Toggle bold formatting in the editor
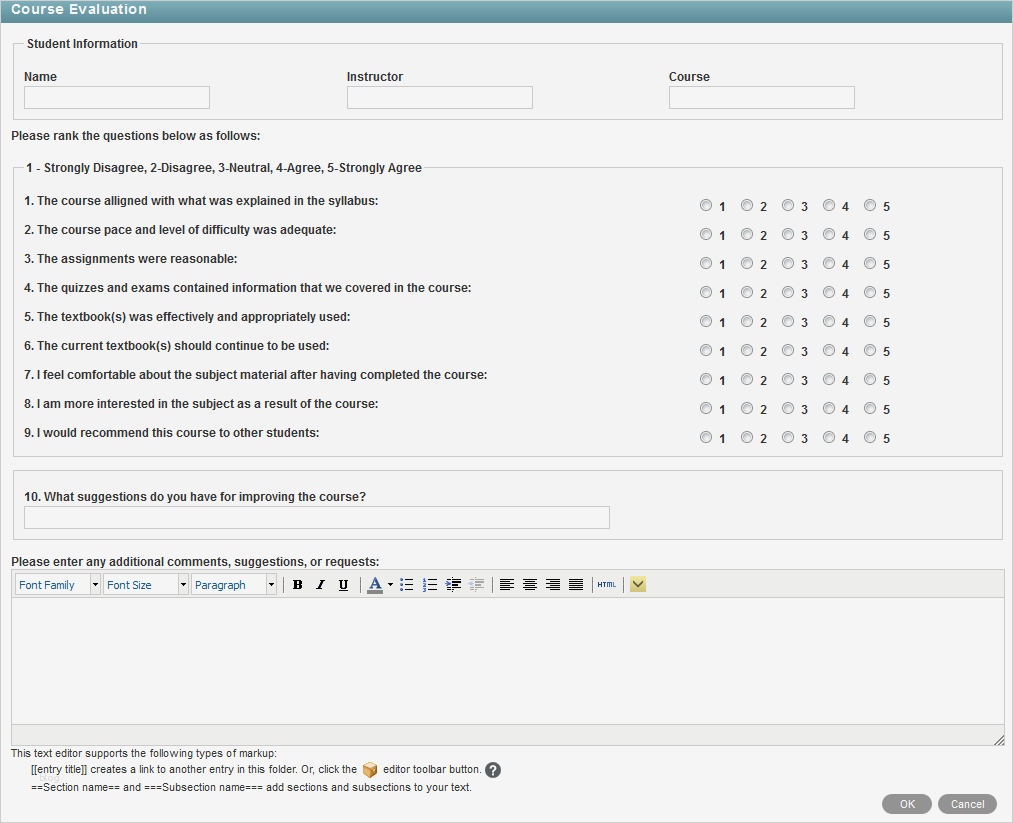Viewport: 1013px width, 823px height. [297, 585]
